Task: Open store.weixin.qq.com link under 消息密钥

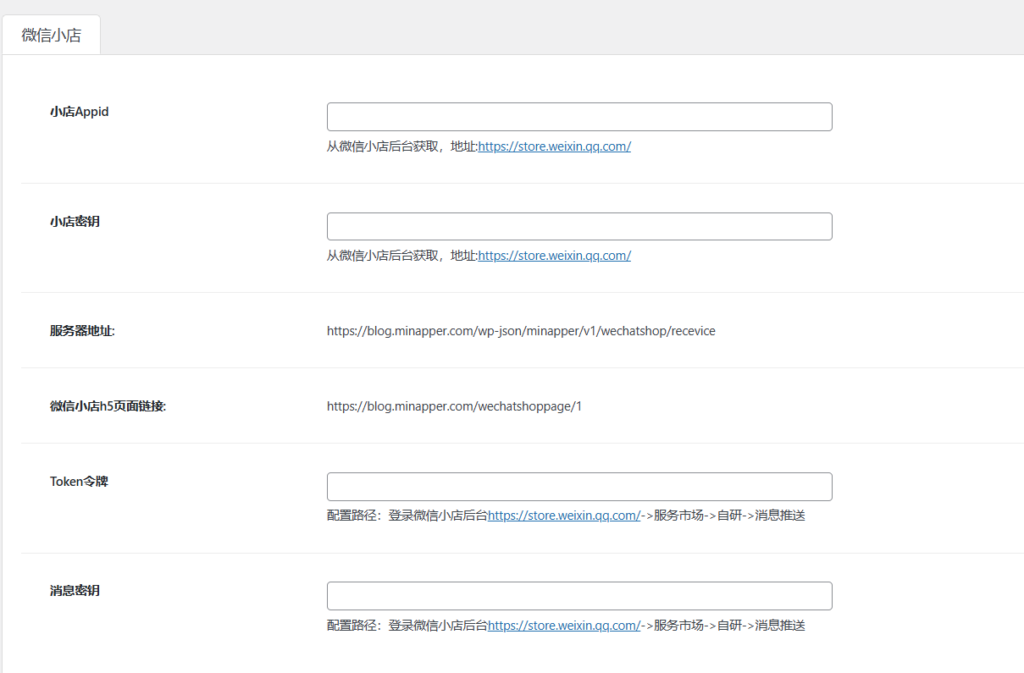Action: [564, 625]
